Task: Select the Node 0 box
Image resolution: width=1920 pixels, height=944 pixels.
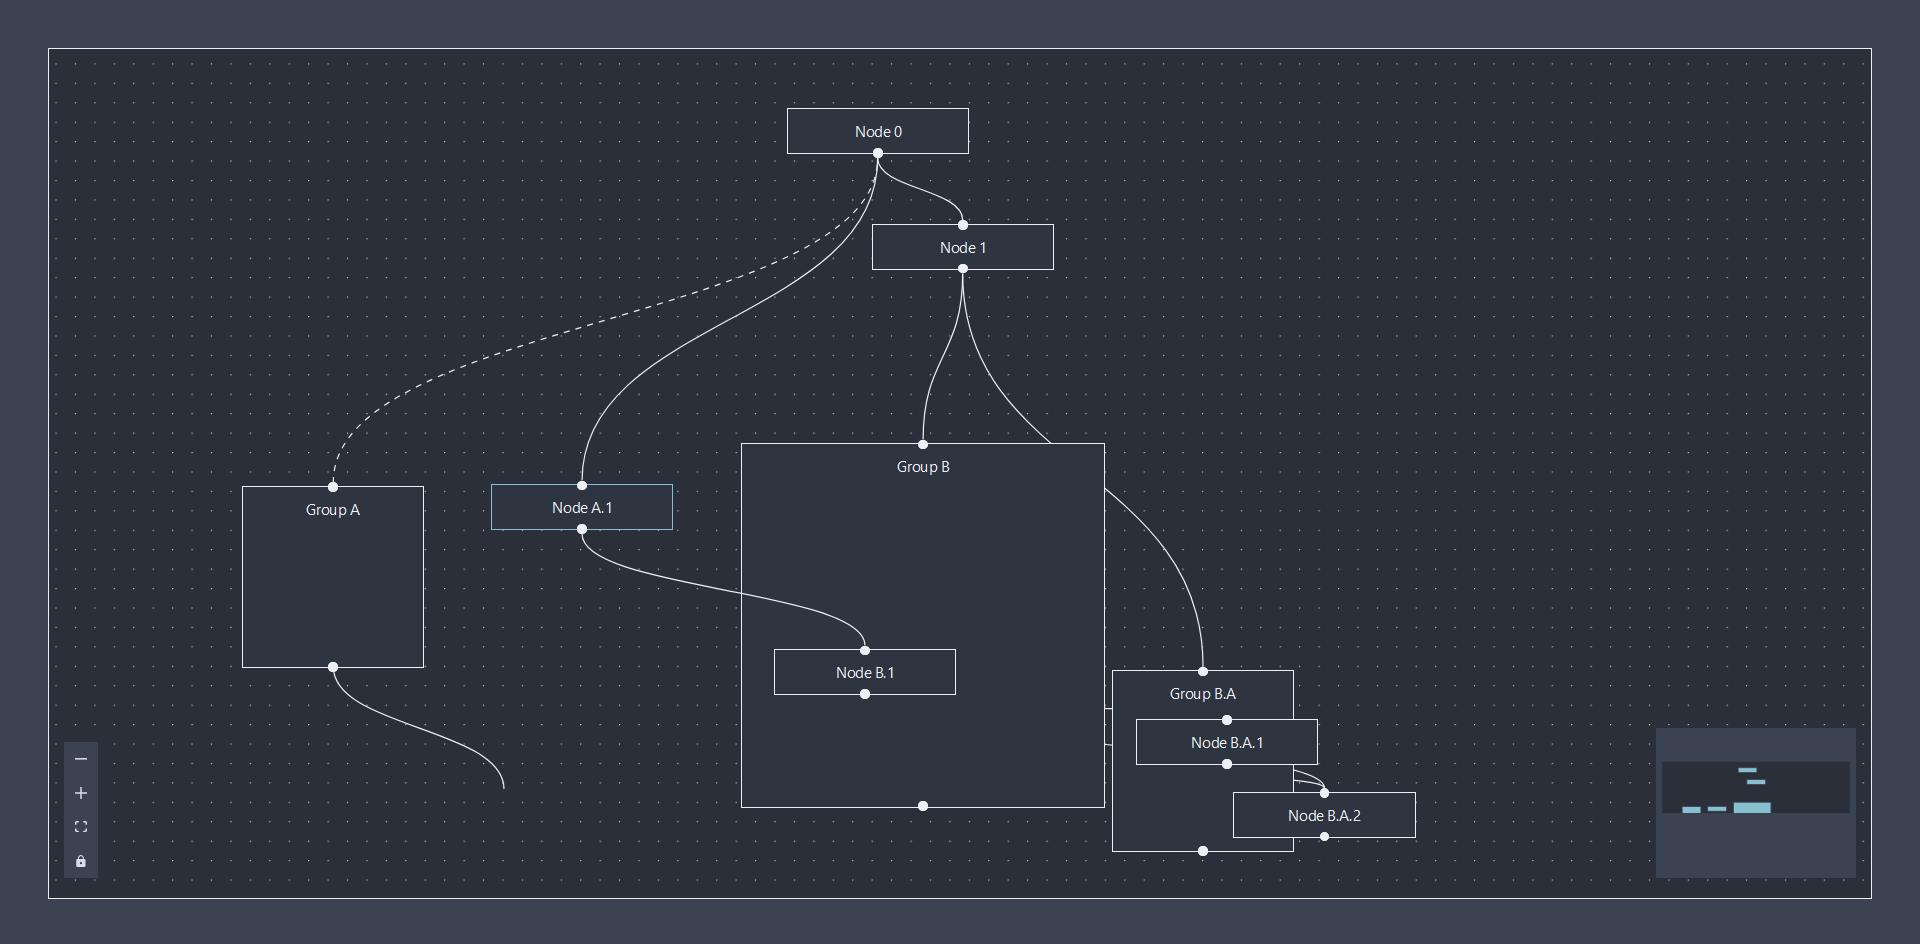Action: click(877, 131)
